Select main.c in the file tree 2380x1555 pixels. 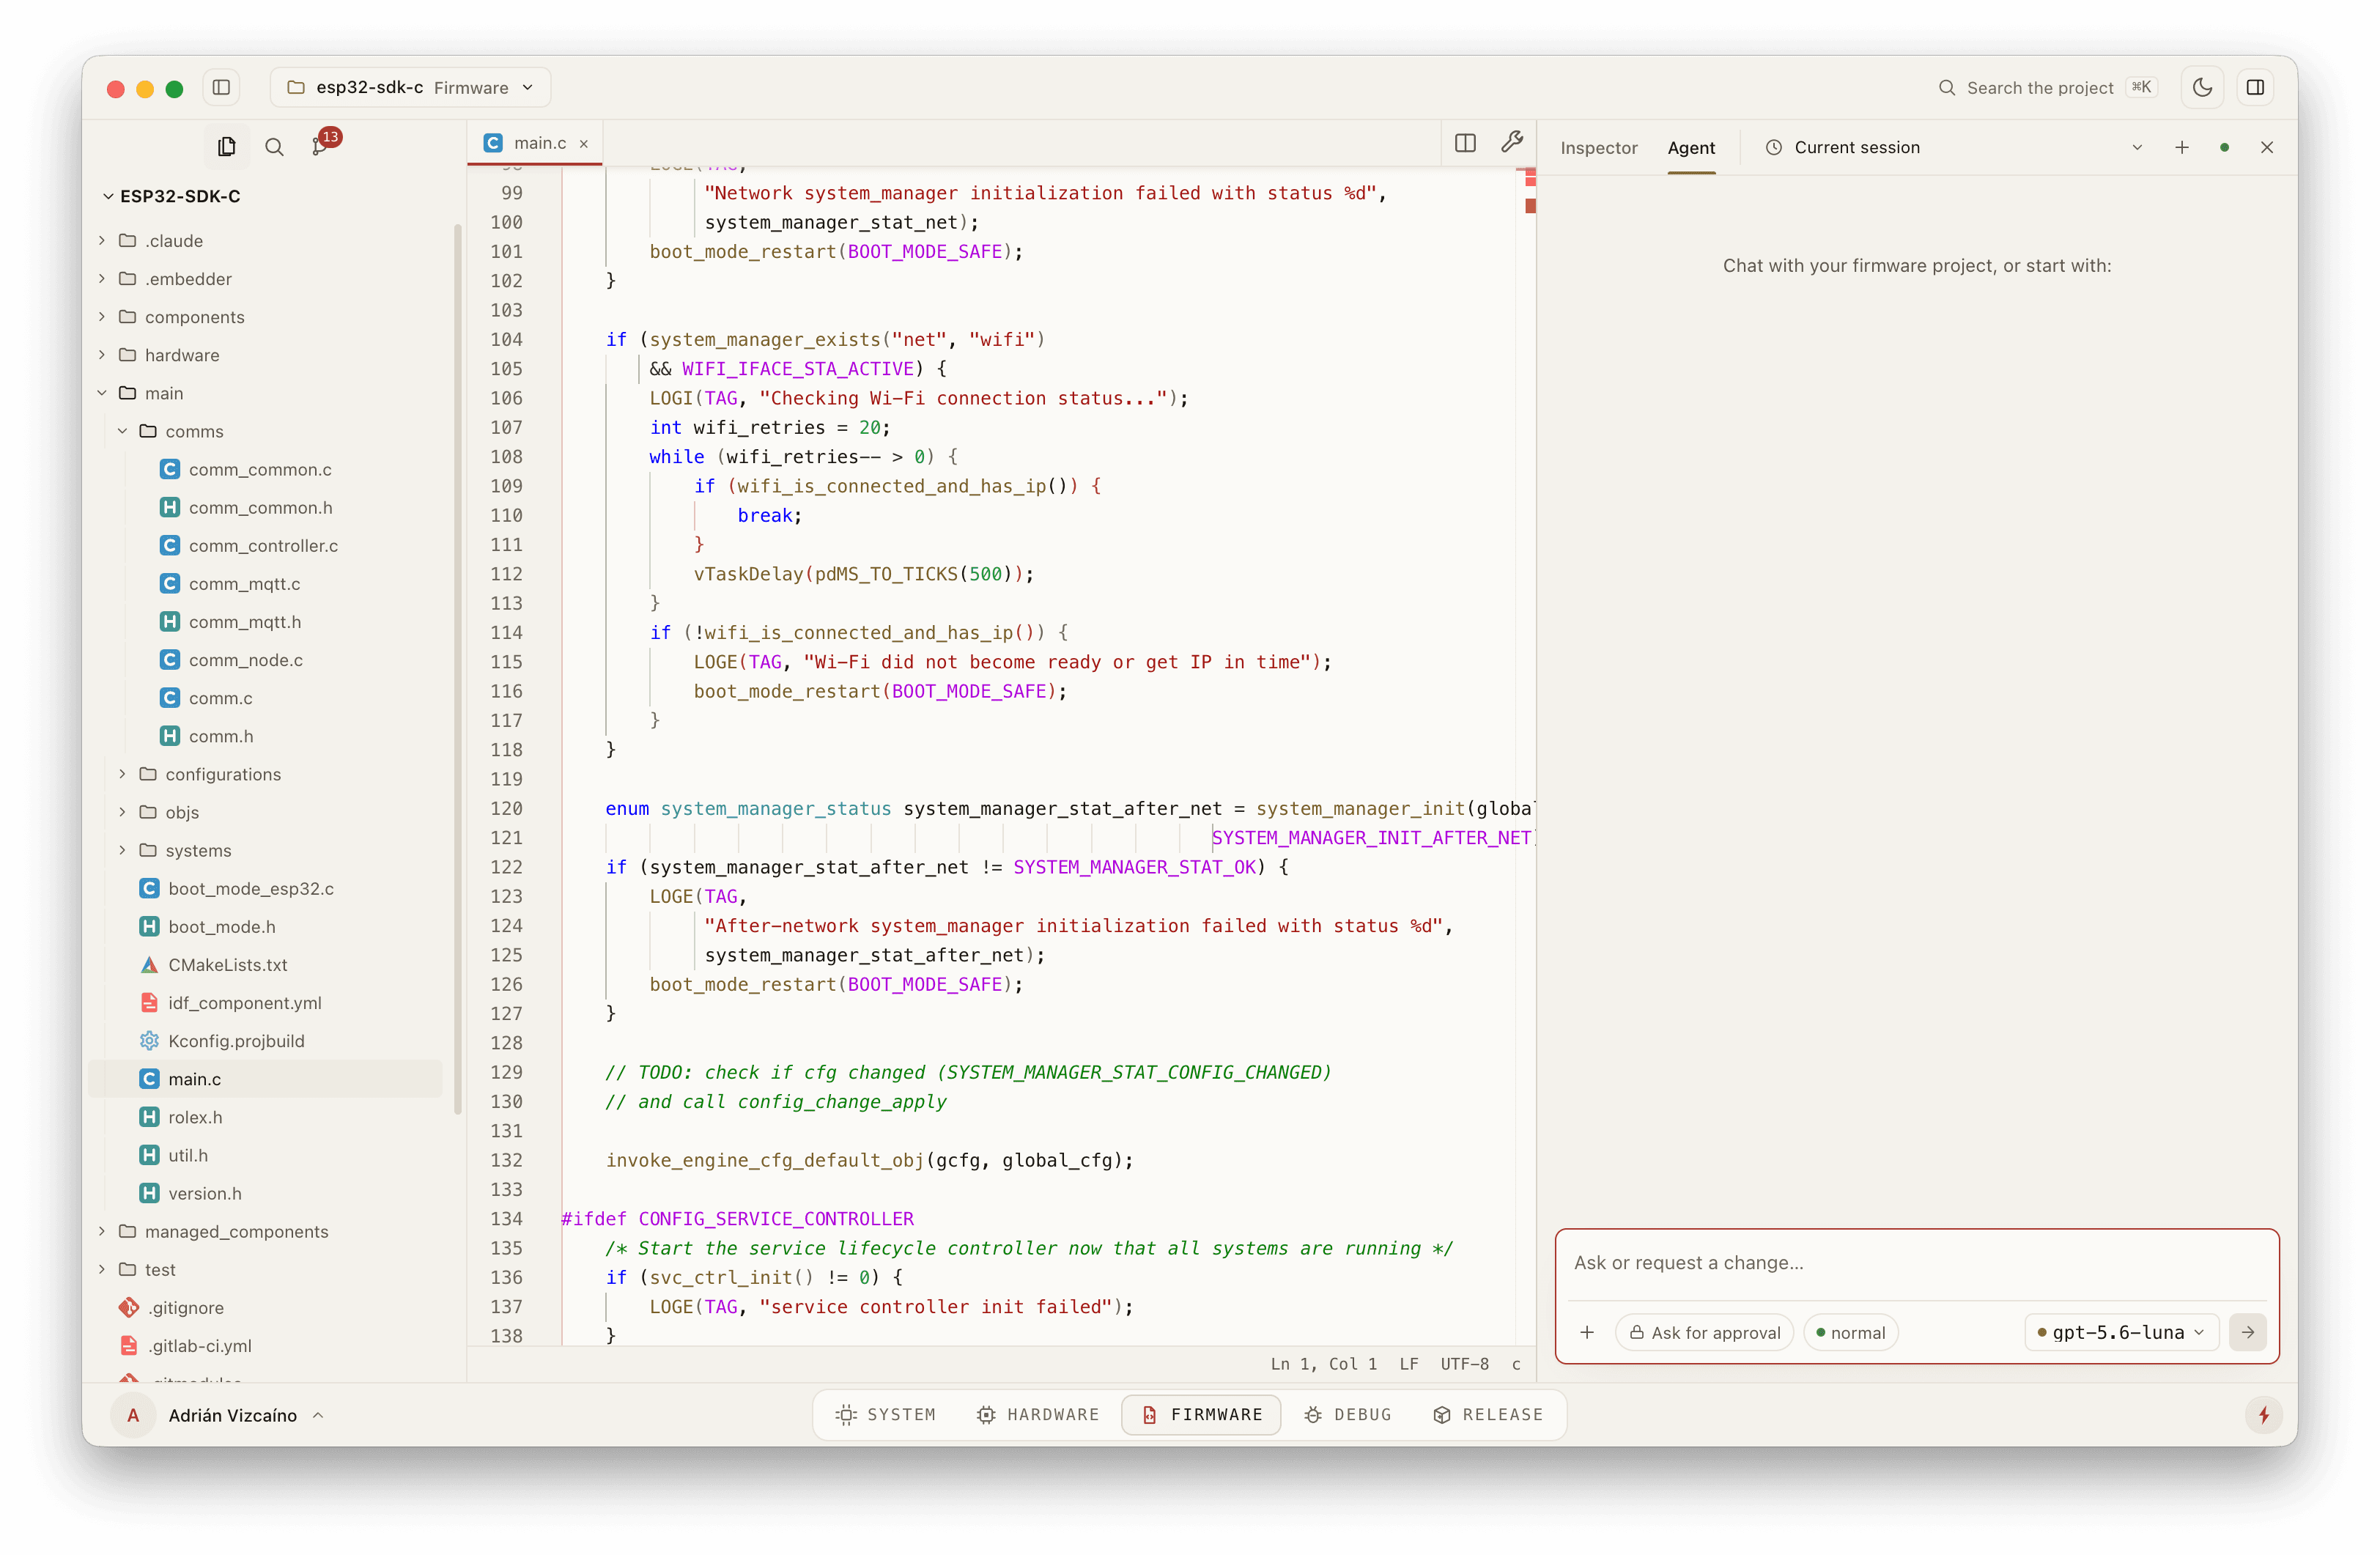click(x=264, y=1078)
